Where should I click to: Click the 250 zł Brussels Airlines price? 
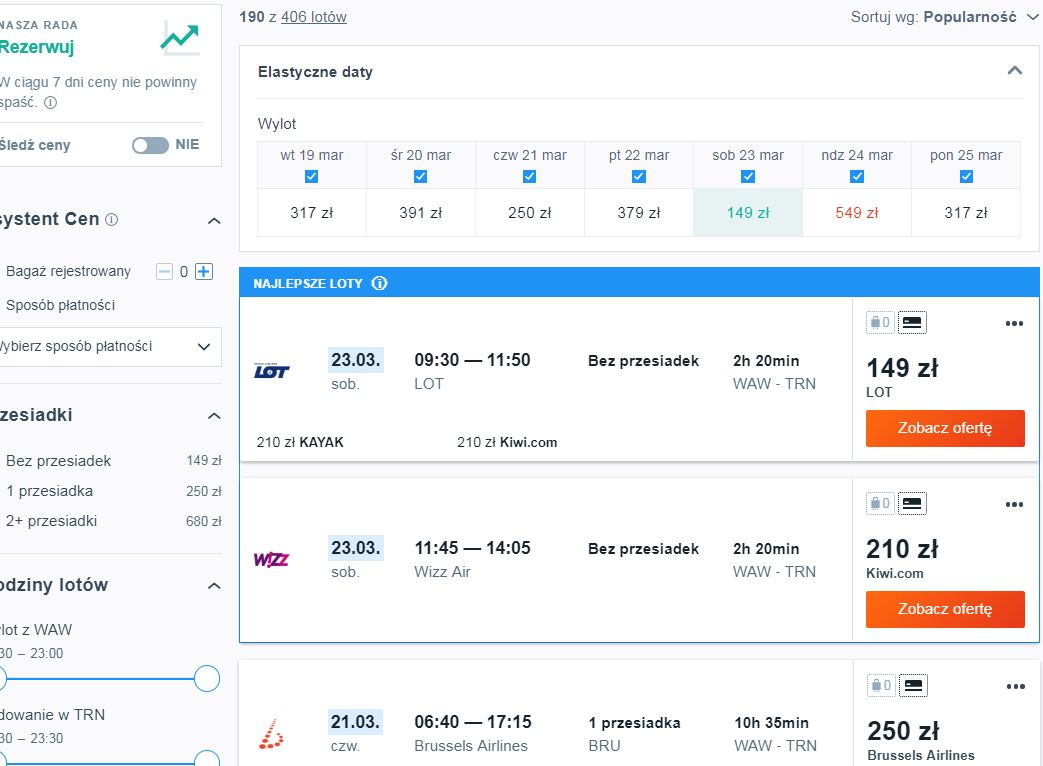point(903,731)
